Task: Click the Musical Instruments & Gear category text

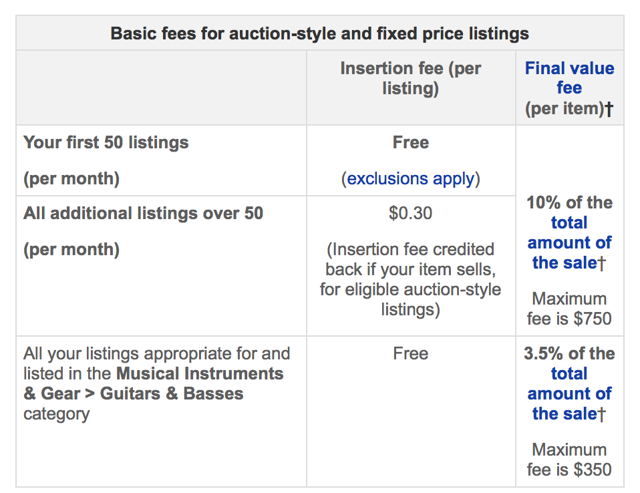Action: 153,384
